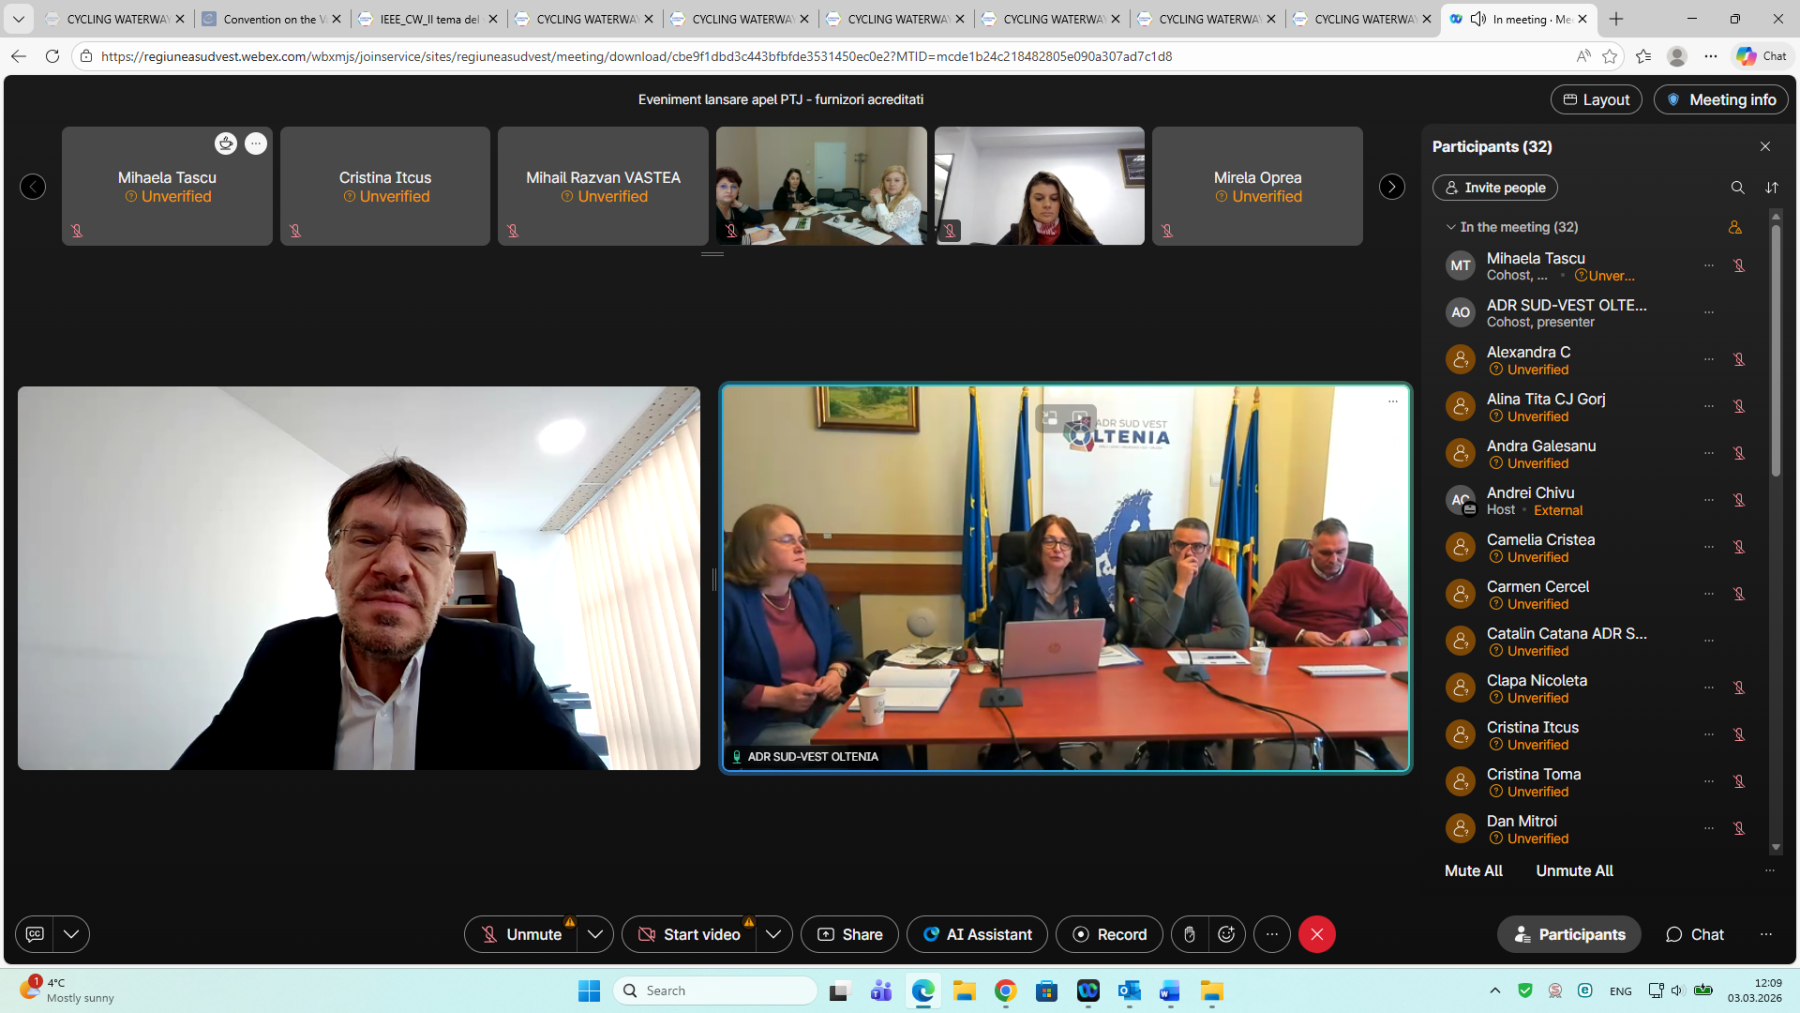Open the Chat panel
Viewport: 1800px width, 1013px height.
(x=1694, y=934)
